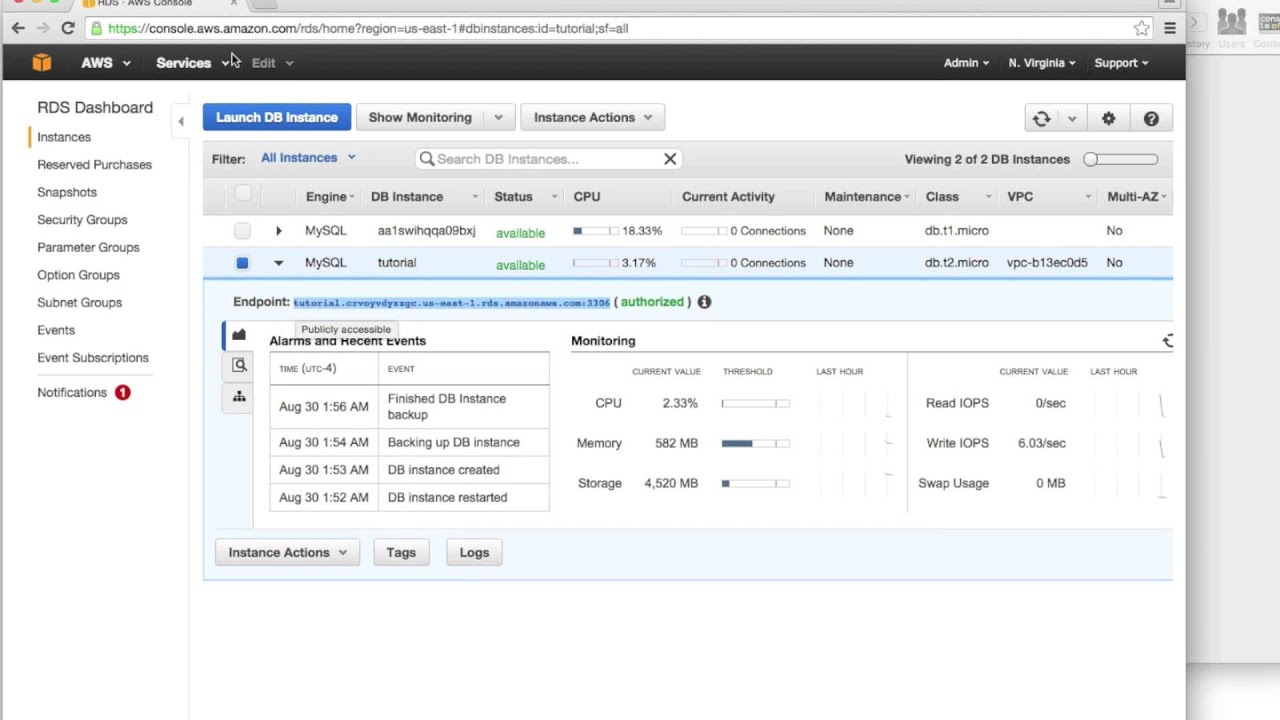Open the Admin account menu
The height and width of the screenshot is (720, 1280).
coord(966,63)
